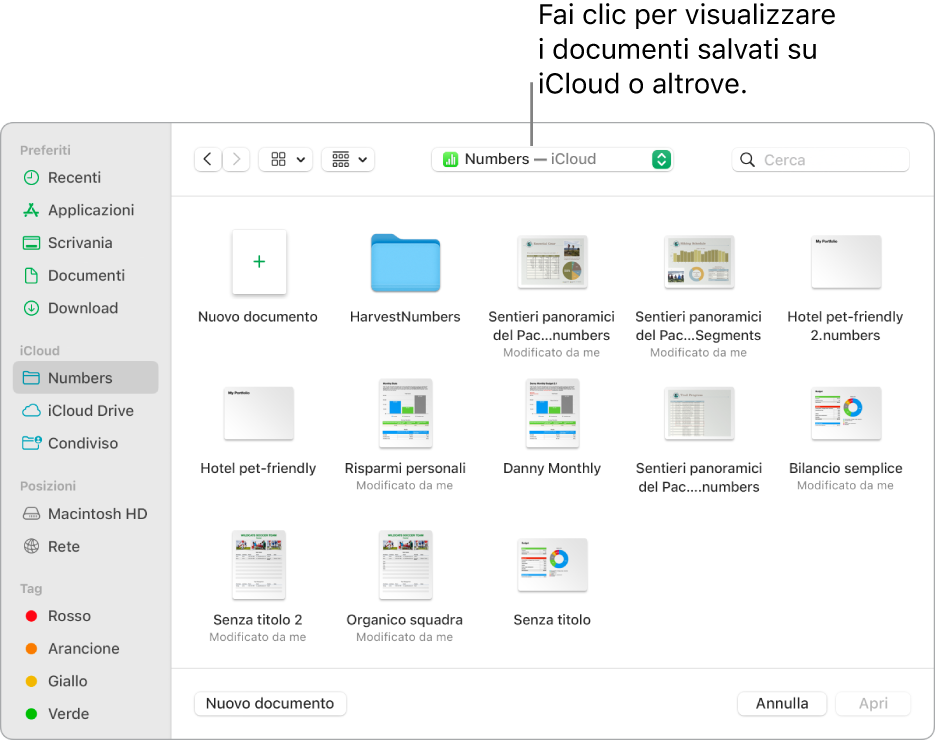The image size is (935, 740).
Task: Open the Numbers — iCloud location dropdown
Action: (x=553, y=159)
